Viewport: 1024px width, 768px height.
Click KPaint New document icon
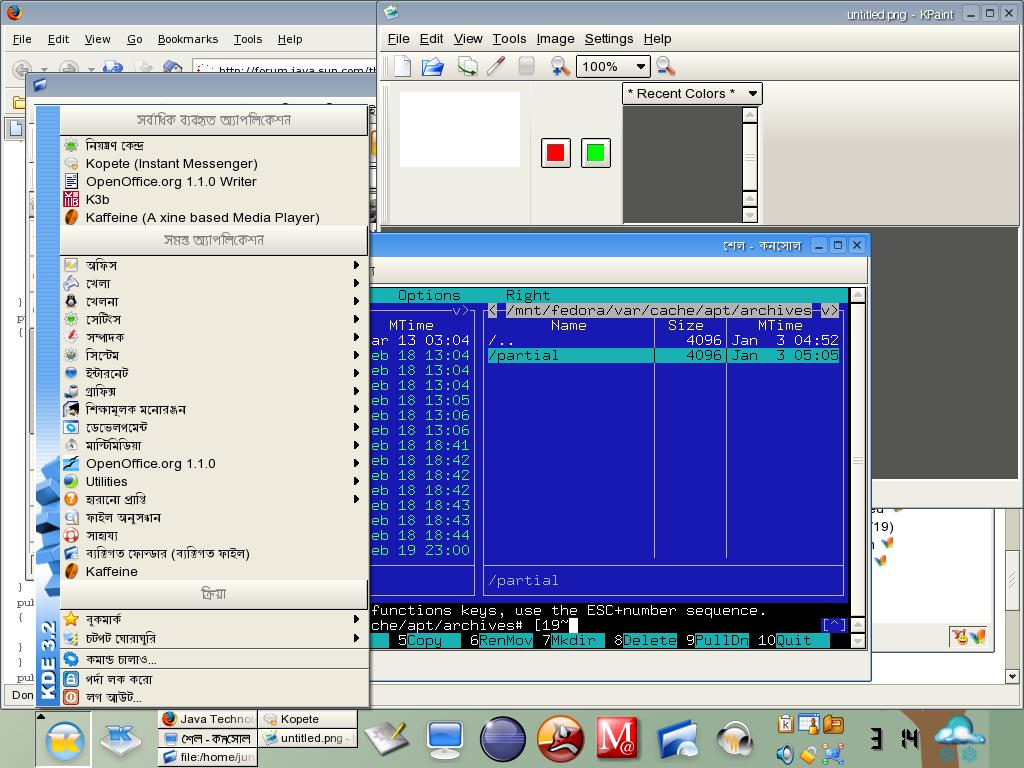(402, 66)
